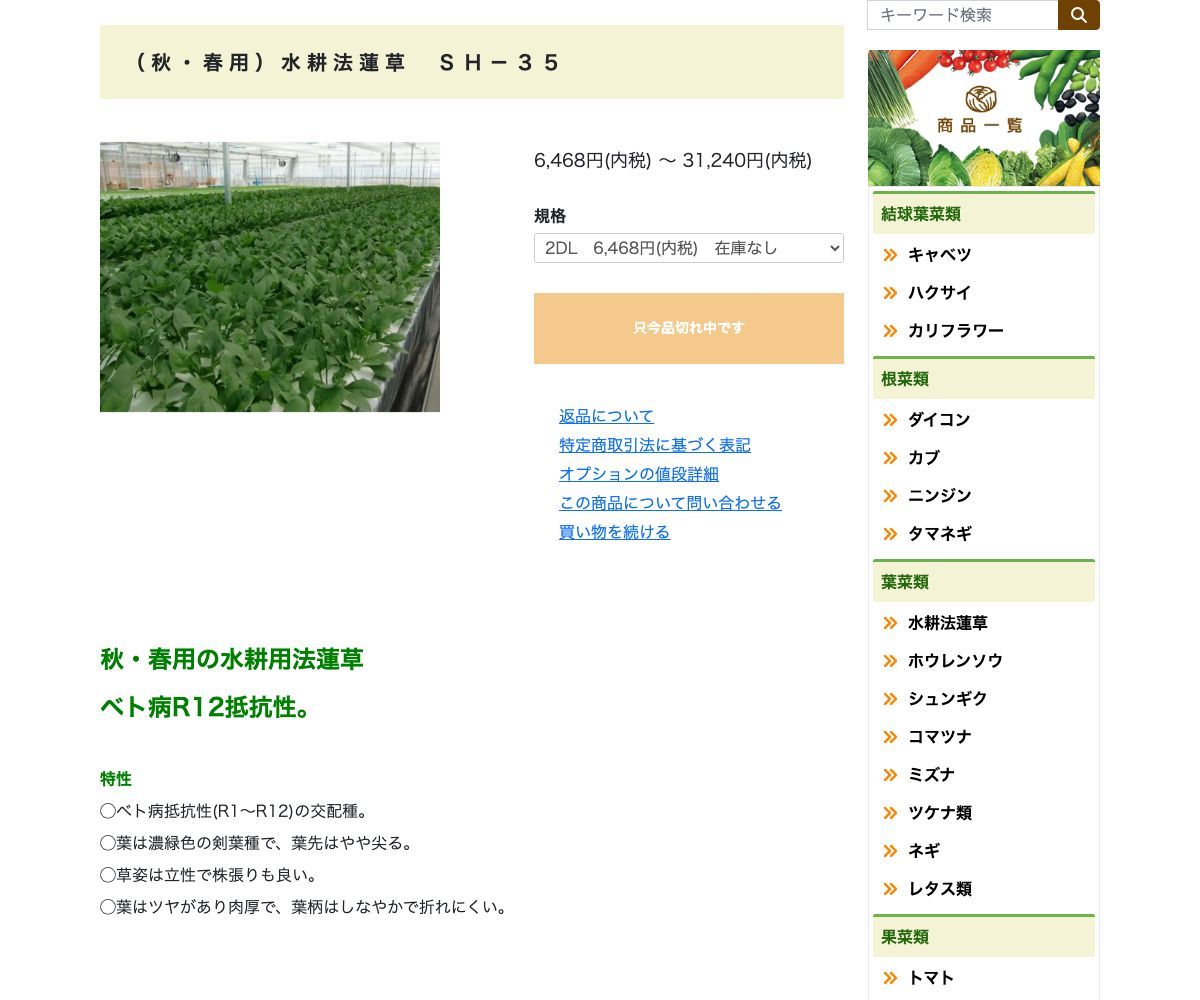
Task: Select the 根菜類 section header
Action: pos(905,378)
